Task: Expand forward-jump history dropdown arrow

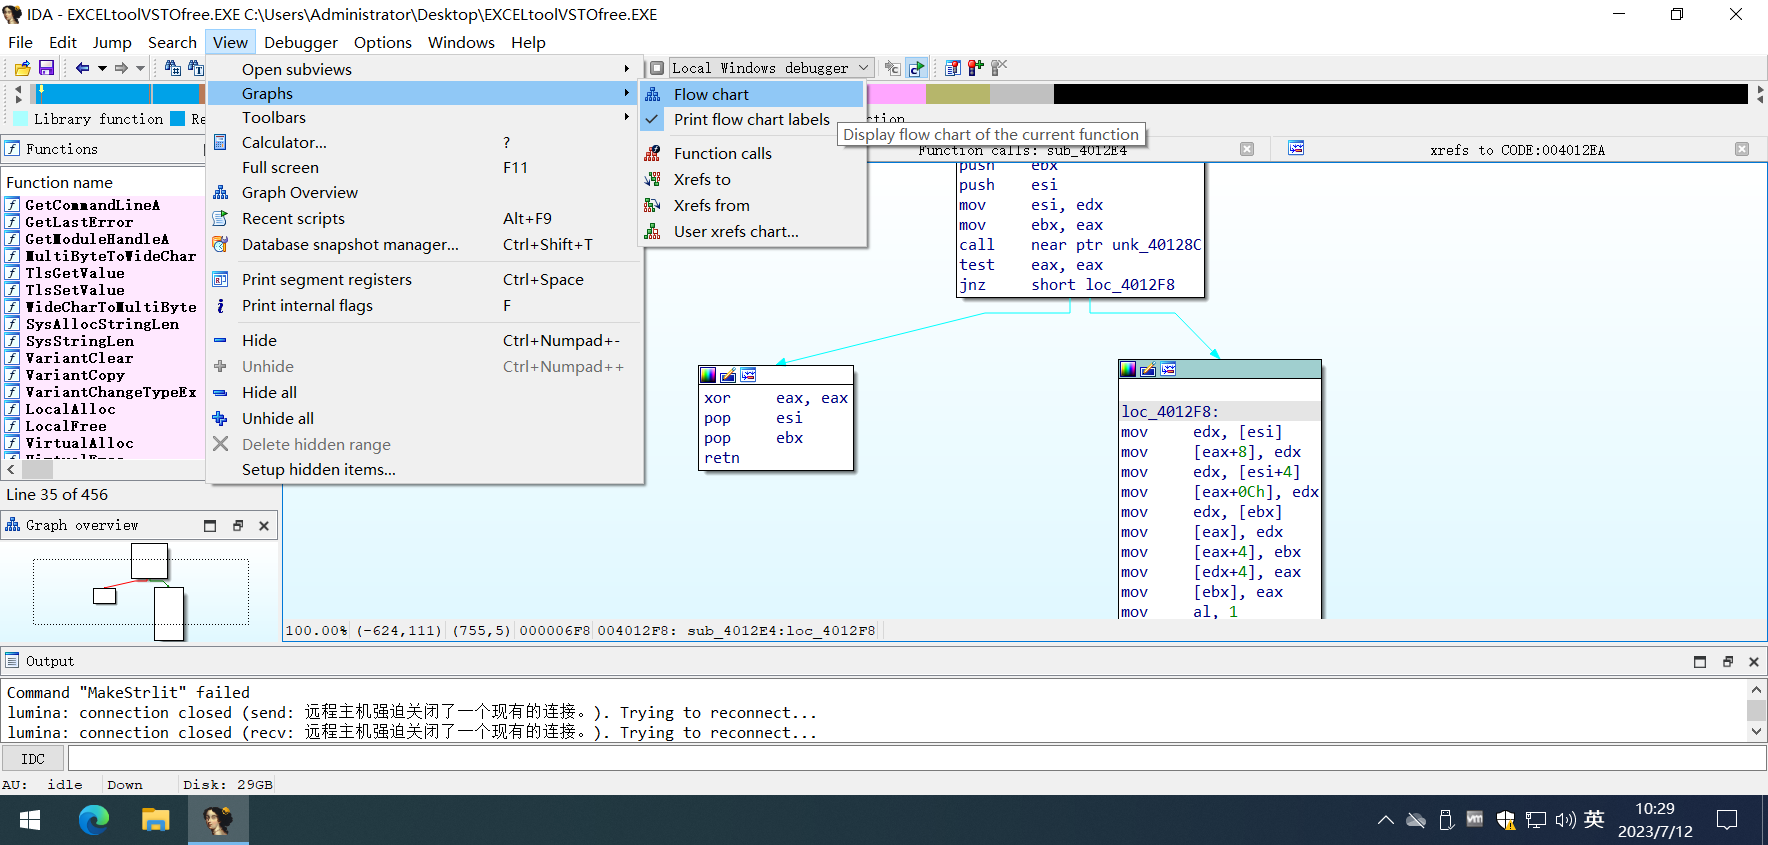Action: pyautogui.click(x=141, y=68)
